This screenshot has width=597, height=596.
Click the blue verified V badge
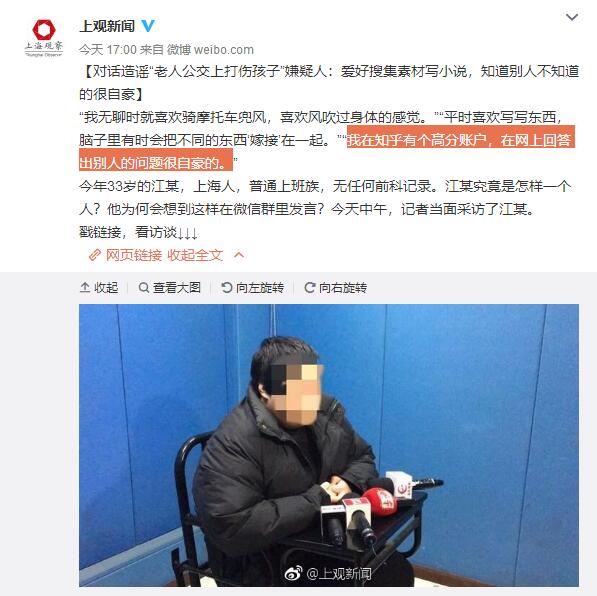pyautogui.click(x=148, y=26)
